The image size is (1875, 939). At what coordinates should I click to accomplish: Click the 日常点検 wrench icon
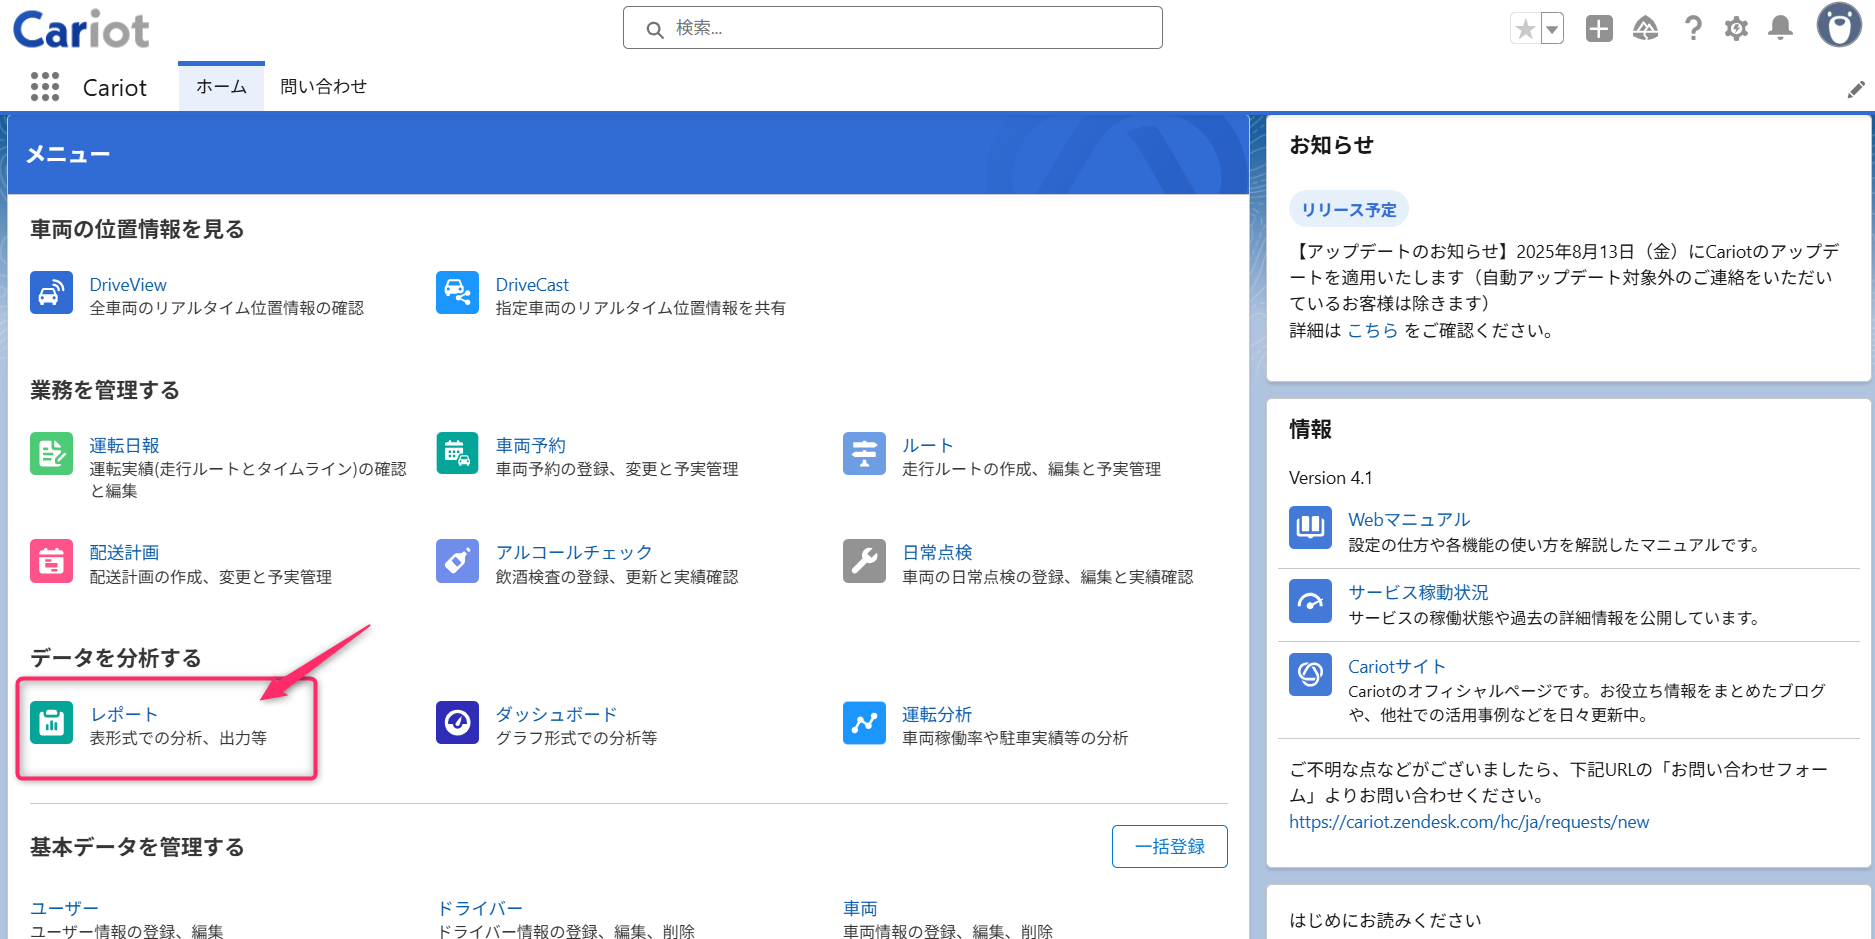pos(864,561)
